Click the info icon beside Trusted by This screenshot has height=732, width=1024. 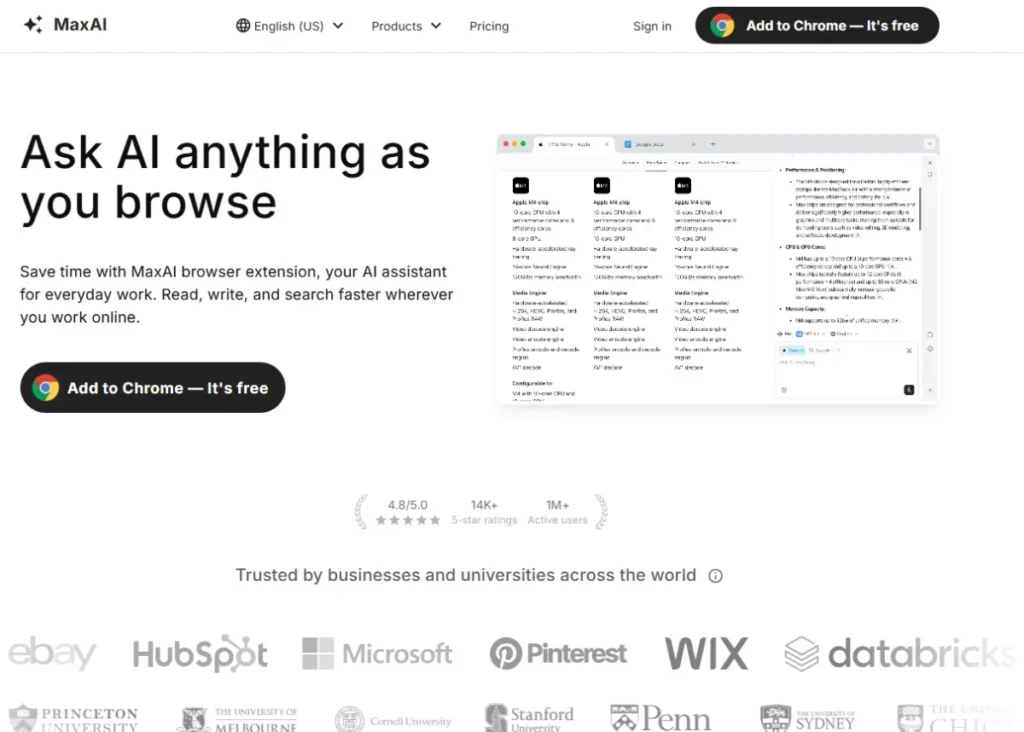pyautogui.click(x=716, y=575)
